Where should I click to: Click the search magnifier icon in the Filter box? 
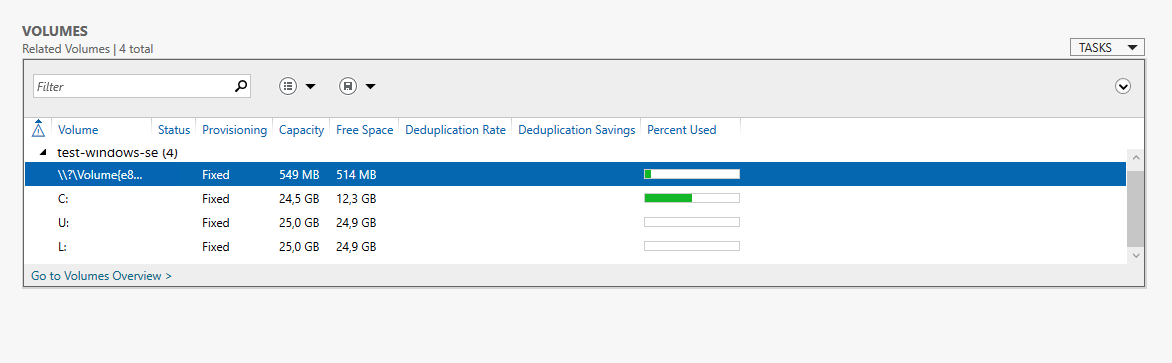(x=240, y=87)
